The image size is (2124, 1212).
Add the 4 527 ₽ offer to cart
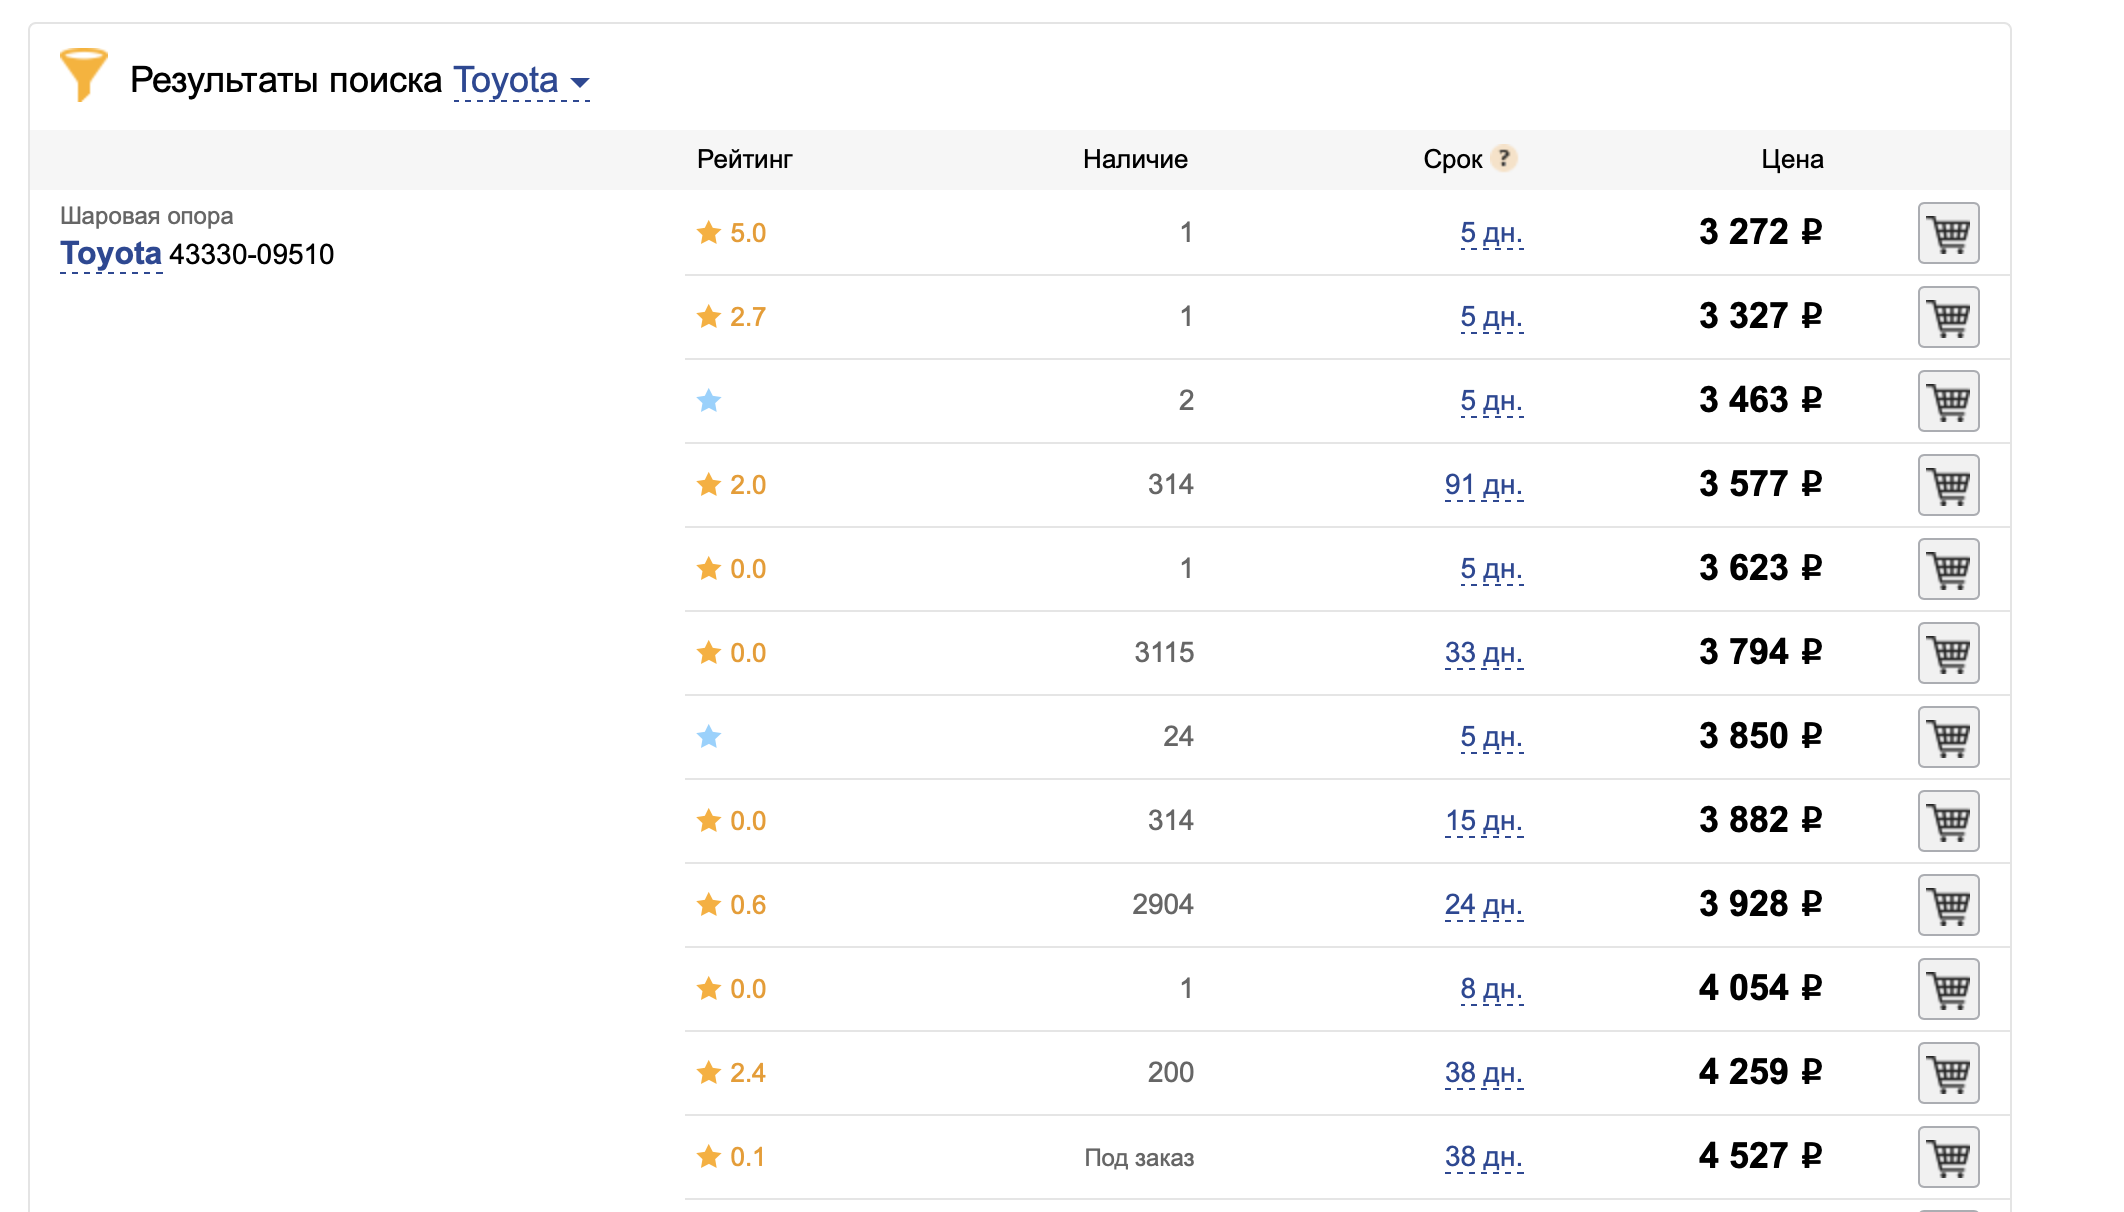[x=1948, y=1157]
